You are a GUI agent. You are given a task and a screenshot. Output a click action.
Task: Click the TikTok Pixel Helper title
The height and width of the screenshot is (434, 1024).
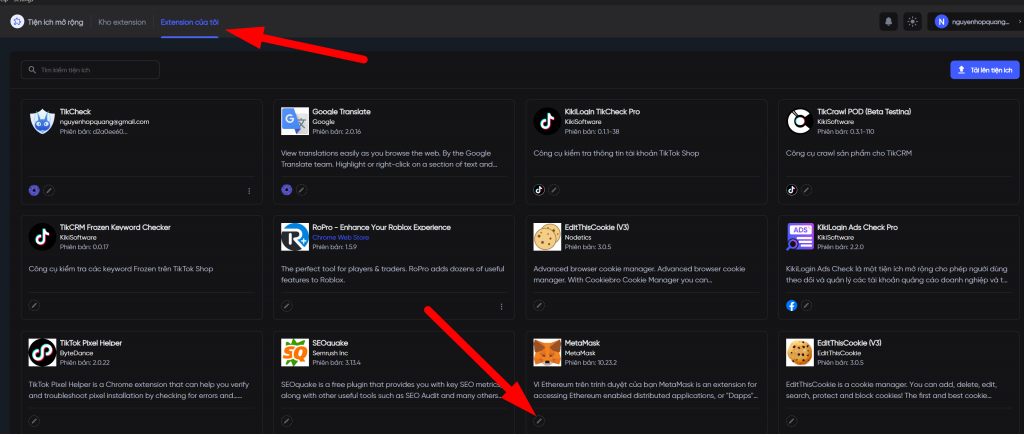tap(91, 343)
